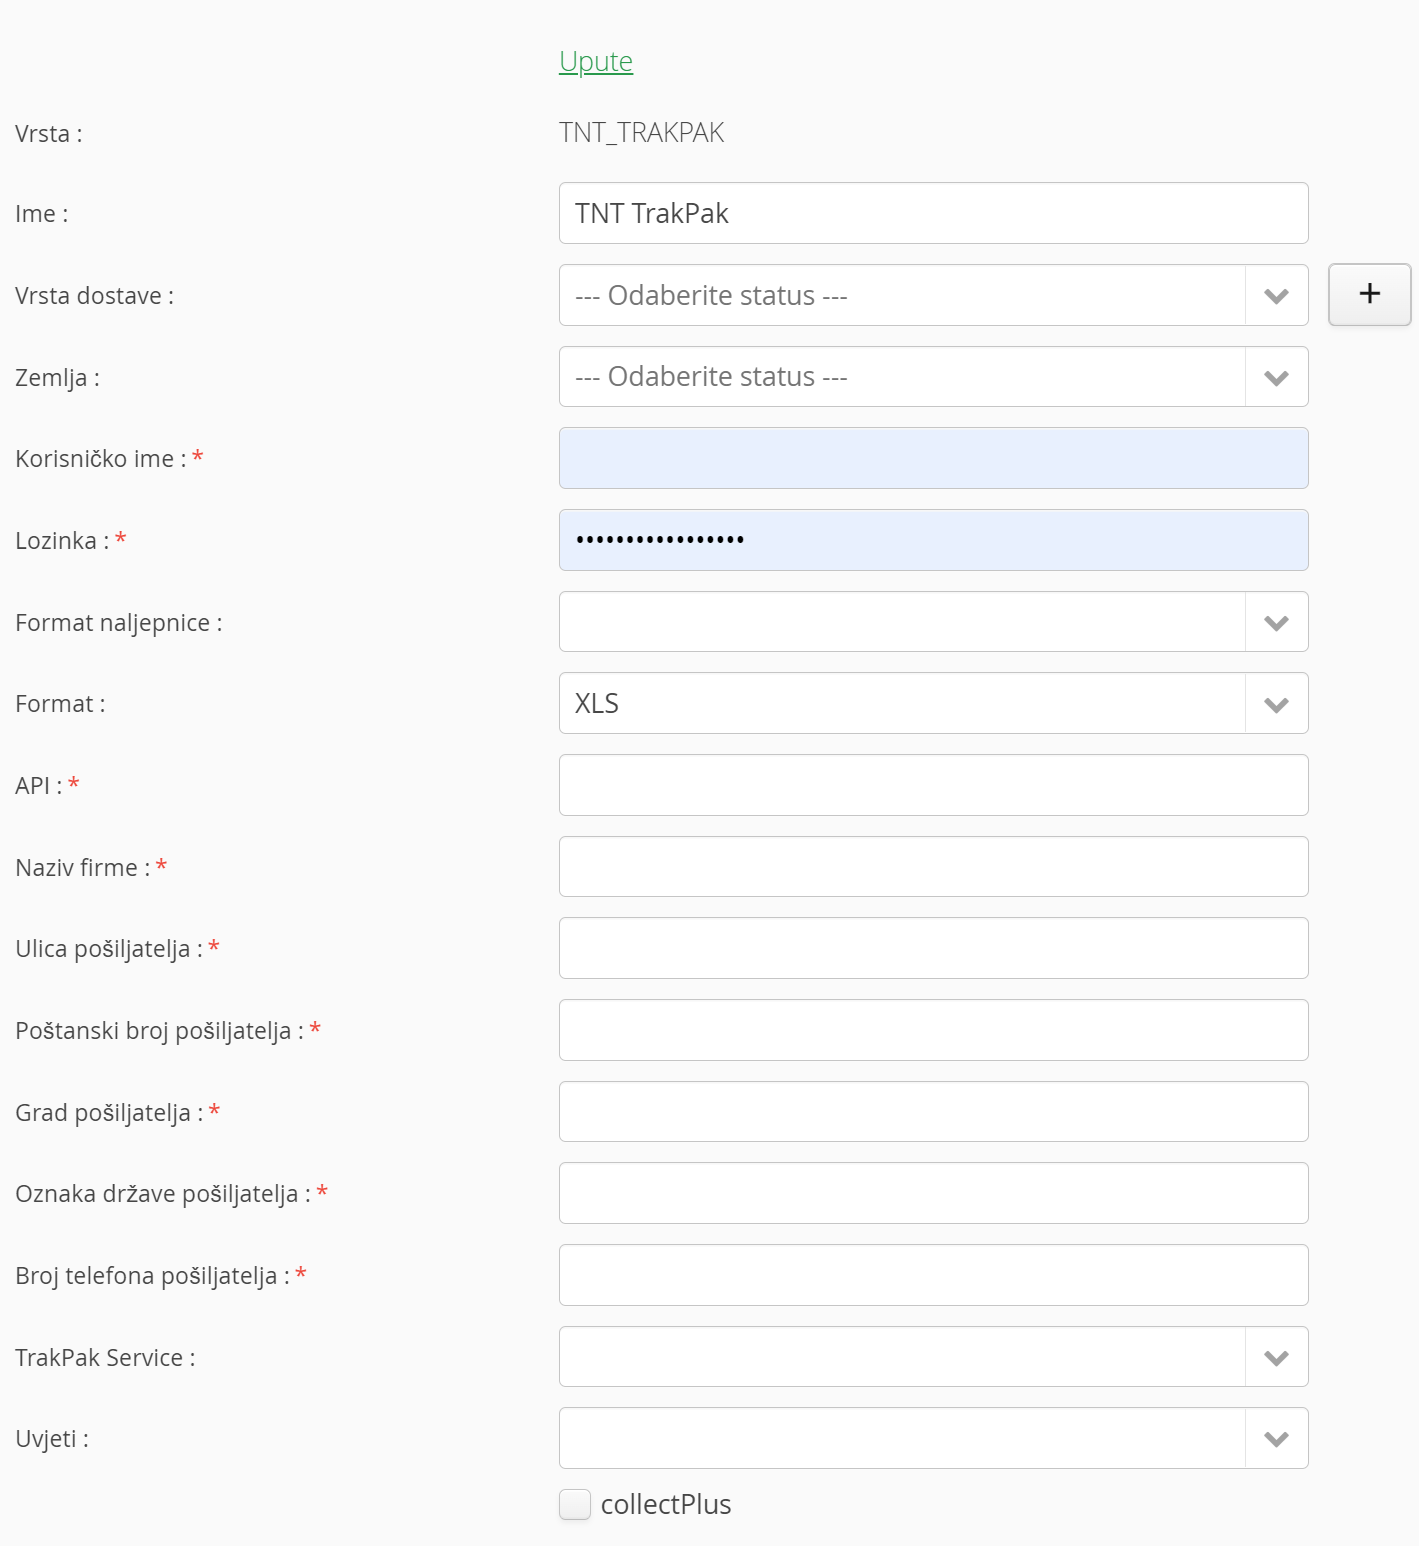Click the plus button beside Vrsta dostave

pos(1369,294)
